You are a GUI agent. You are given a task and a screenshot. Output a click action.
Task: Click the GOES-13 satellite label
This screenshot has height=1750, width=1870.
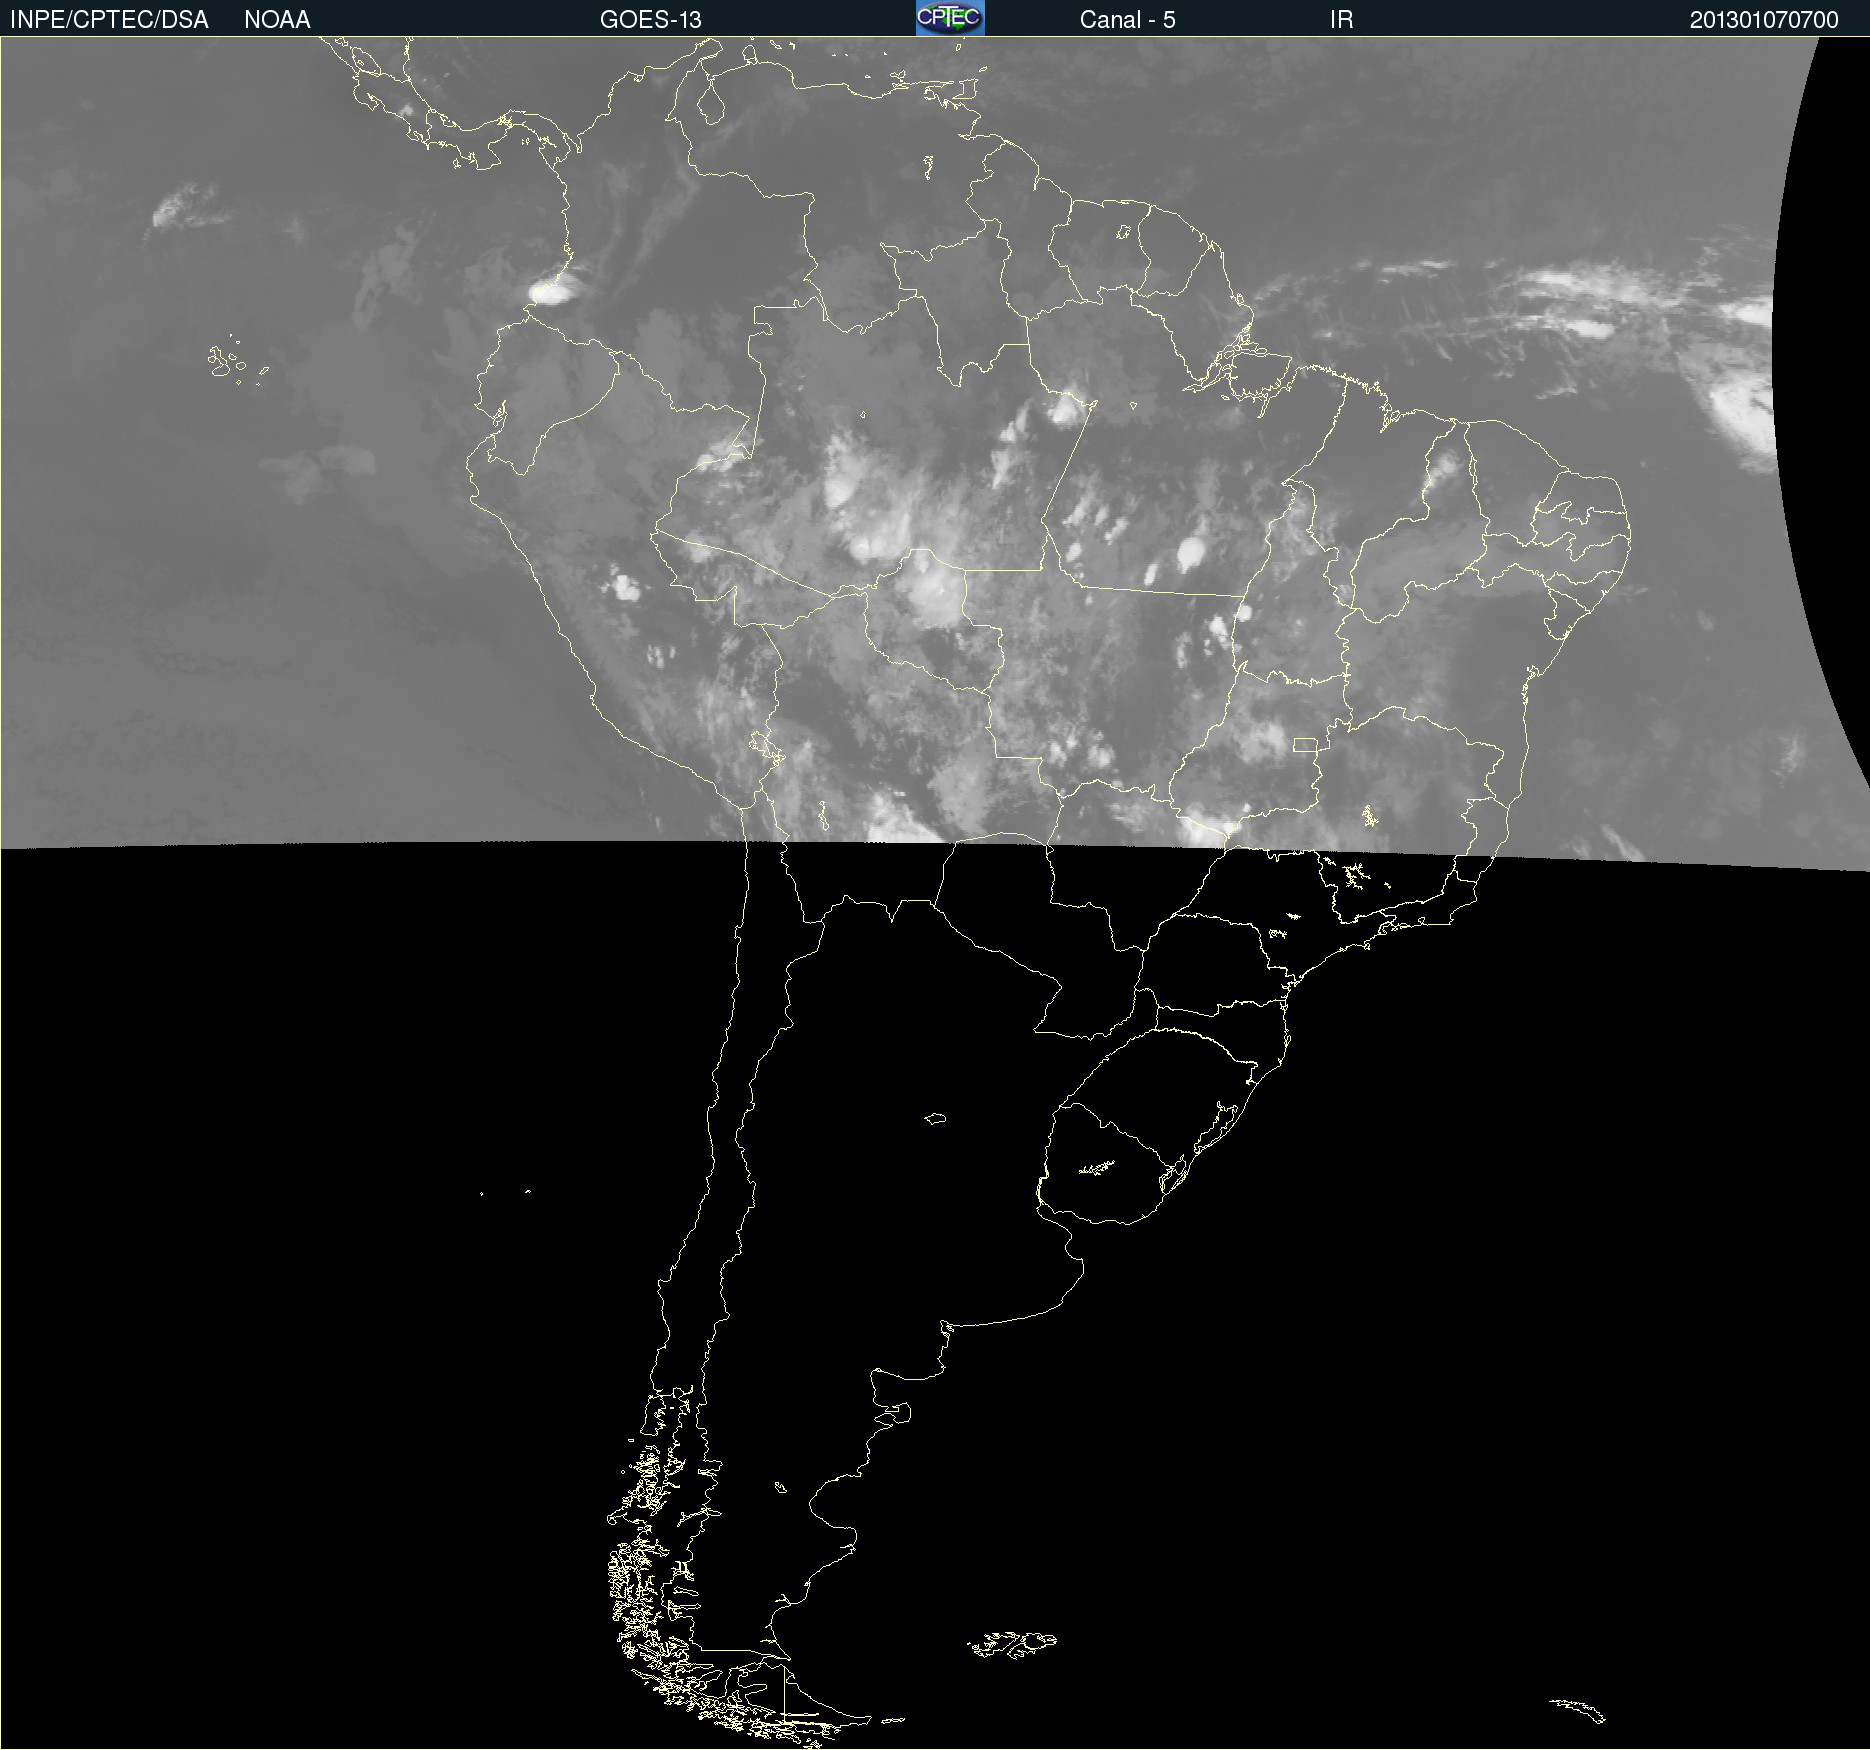(x=650, y=20)
